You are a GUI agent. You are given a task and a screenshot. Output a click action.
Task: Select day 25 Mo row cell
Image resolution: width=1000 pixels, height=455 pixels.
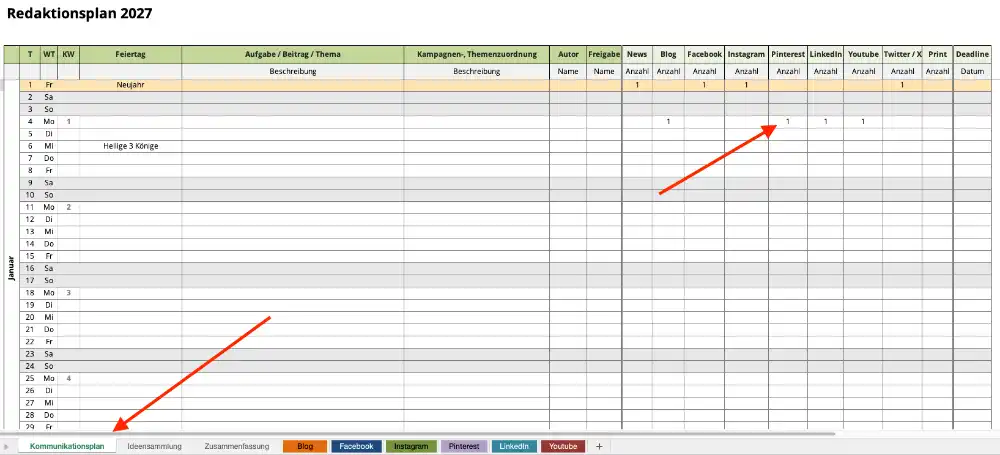49,378
